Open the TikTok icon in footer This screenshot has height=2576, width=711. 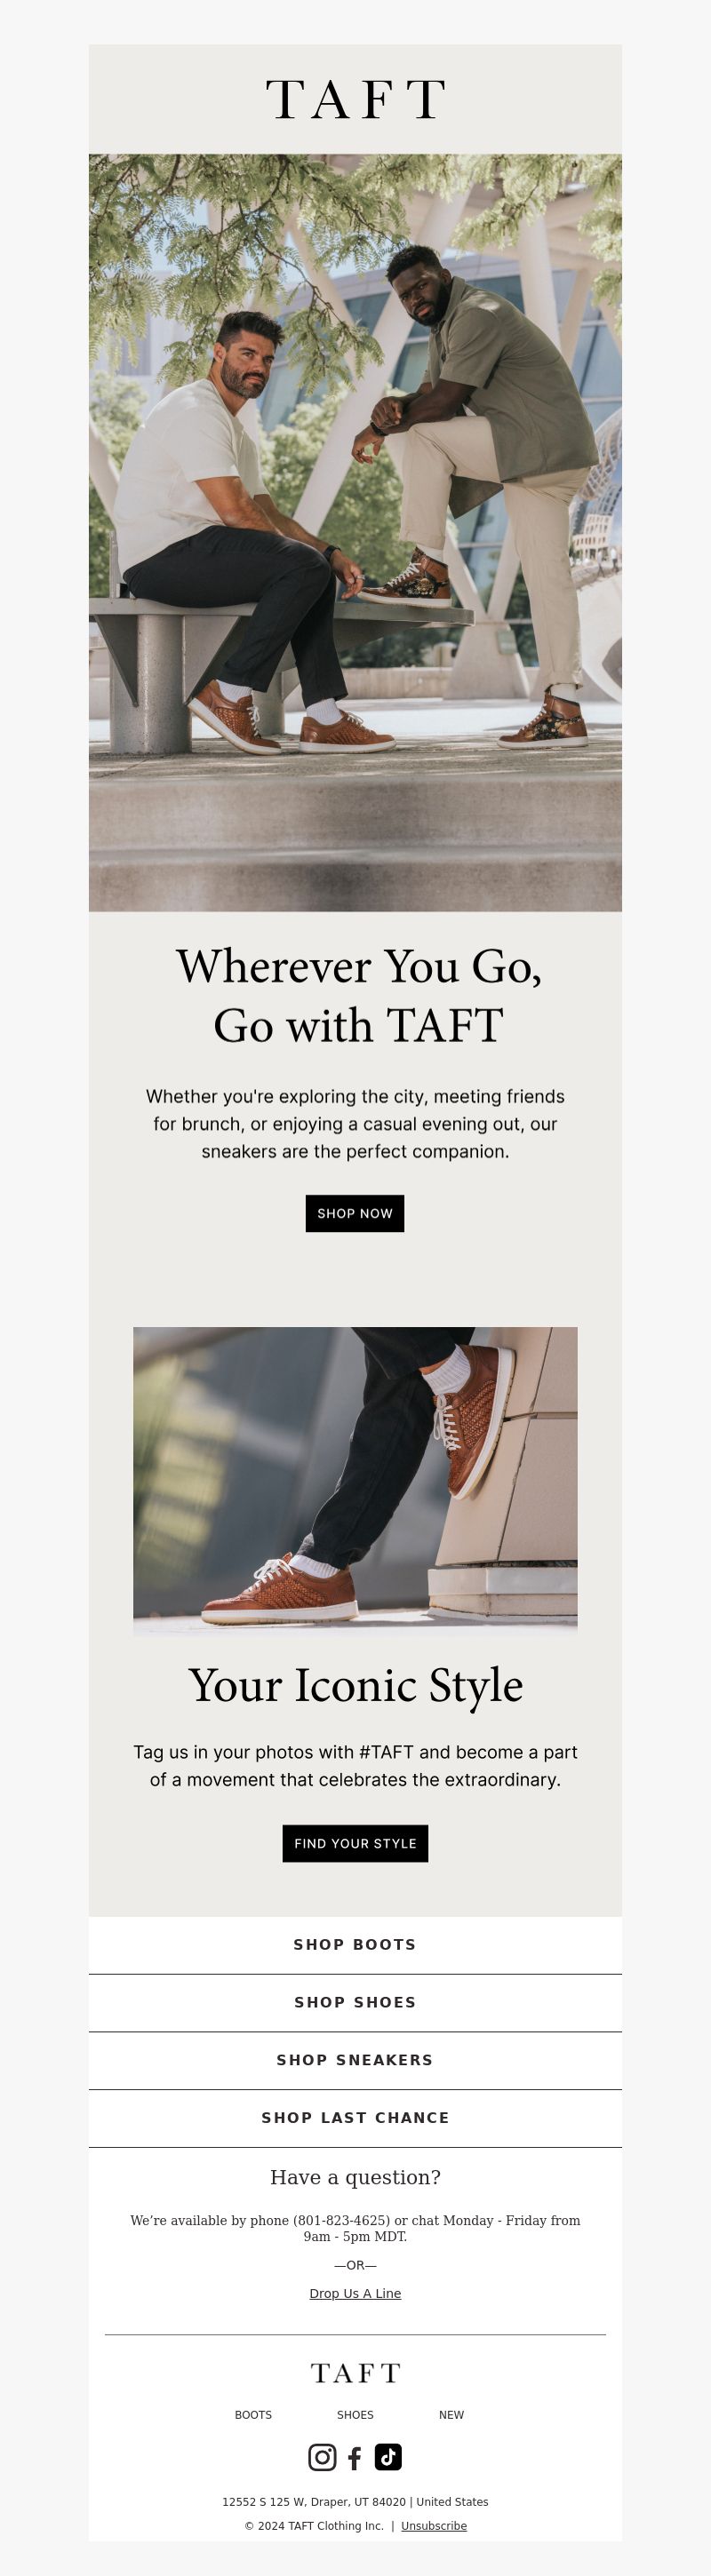point(388,2456)
